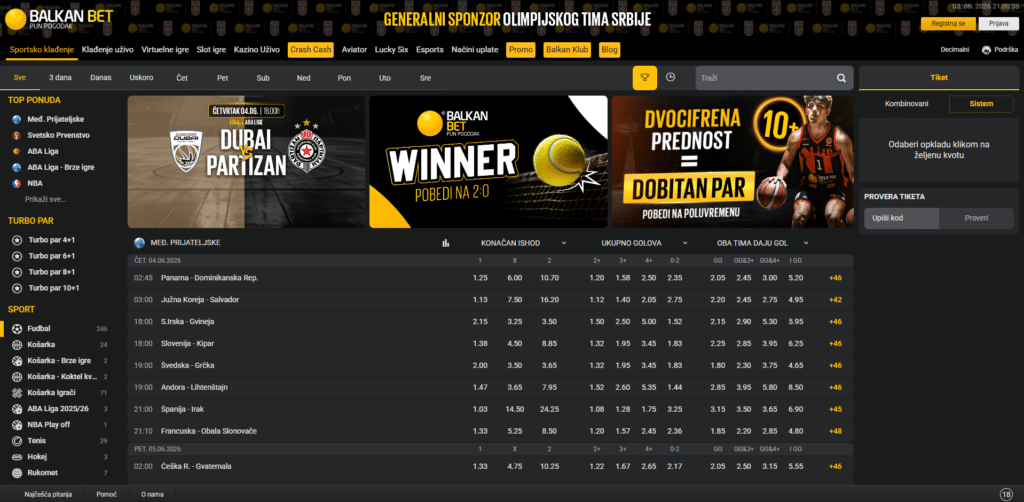Open the statistics bar chart icon

[x=445, y=243]
